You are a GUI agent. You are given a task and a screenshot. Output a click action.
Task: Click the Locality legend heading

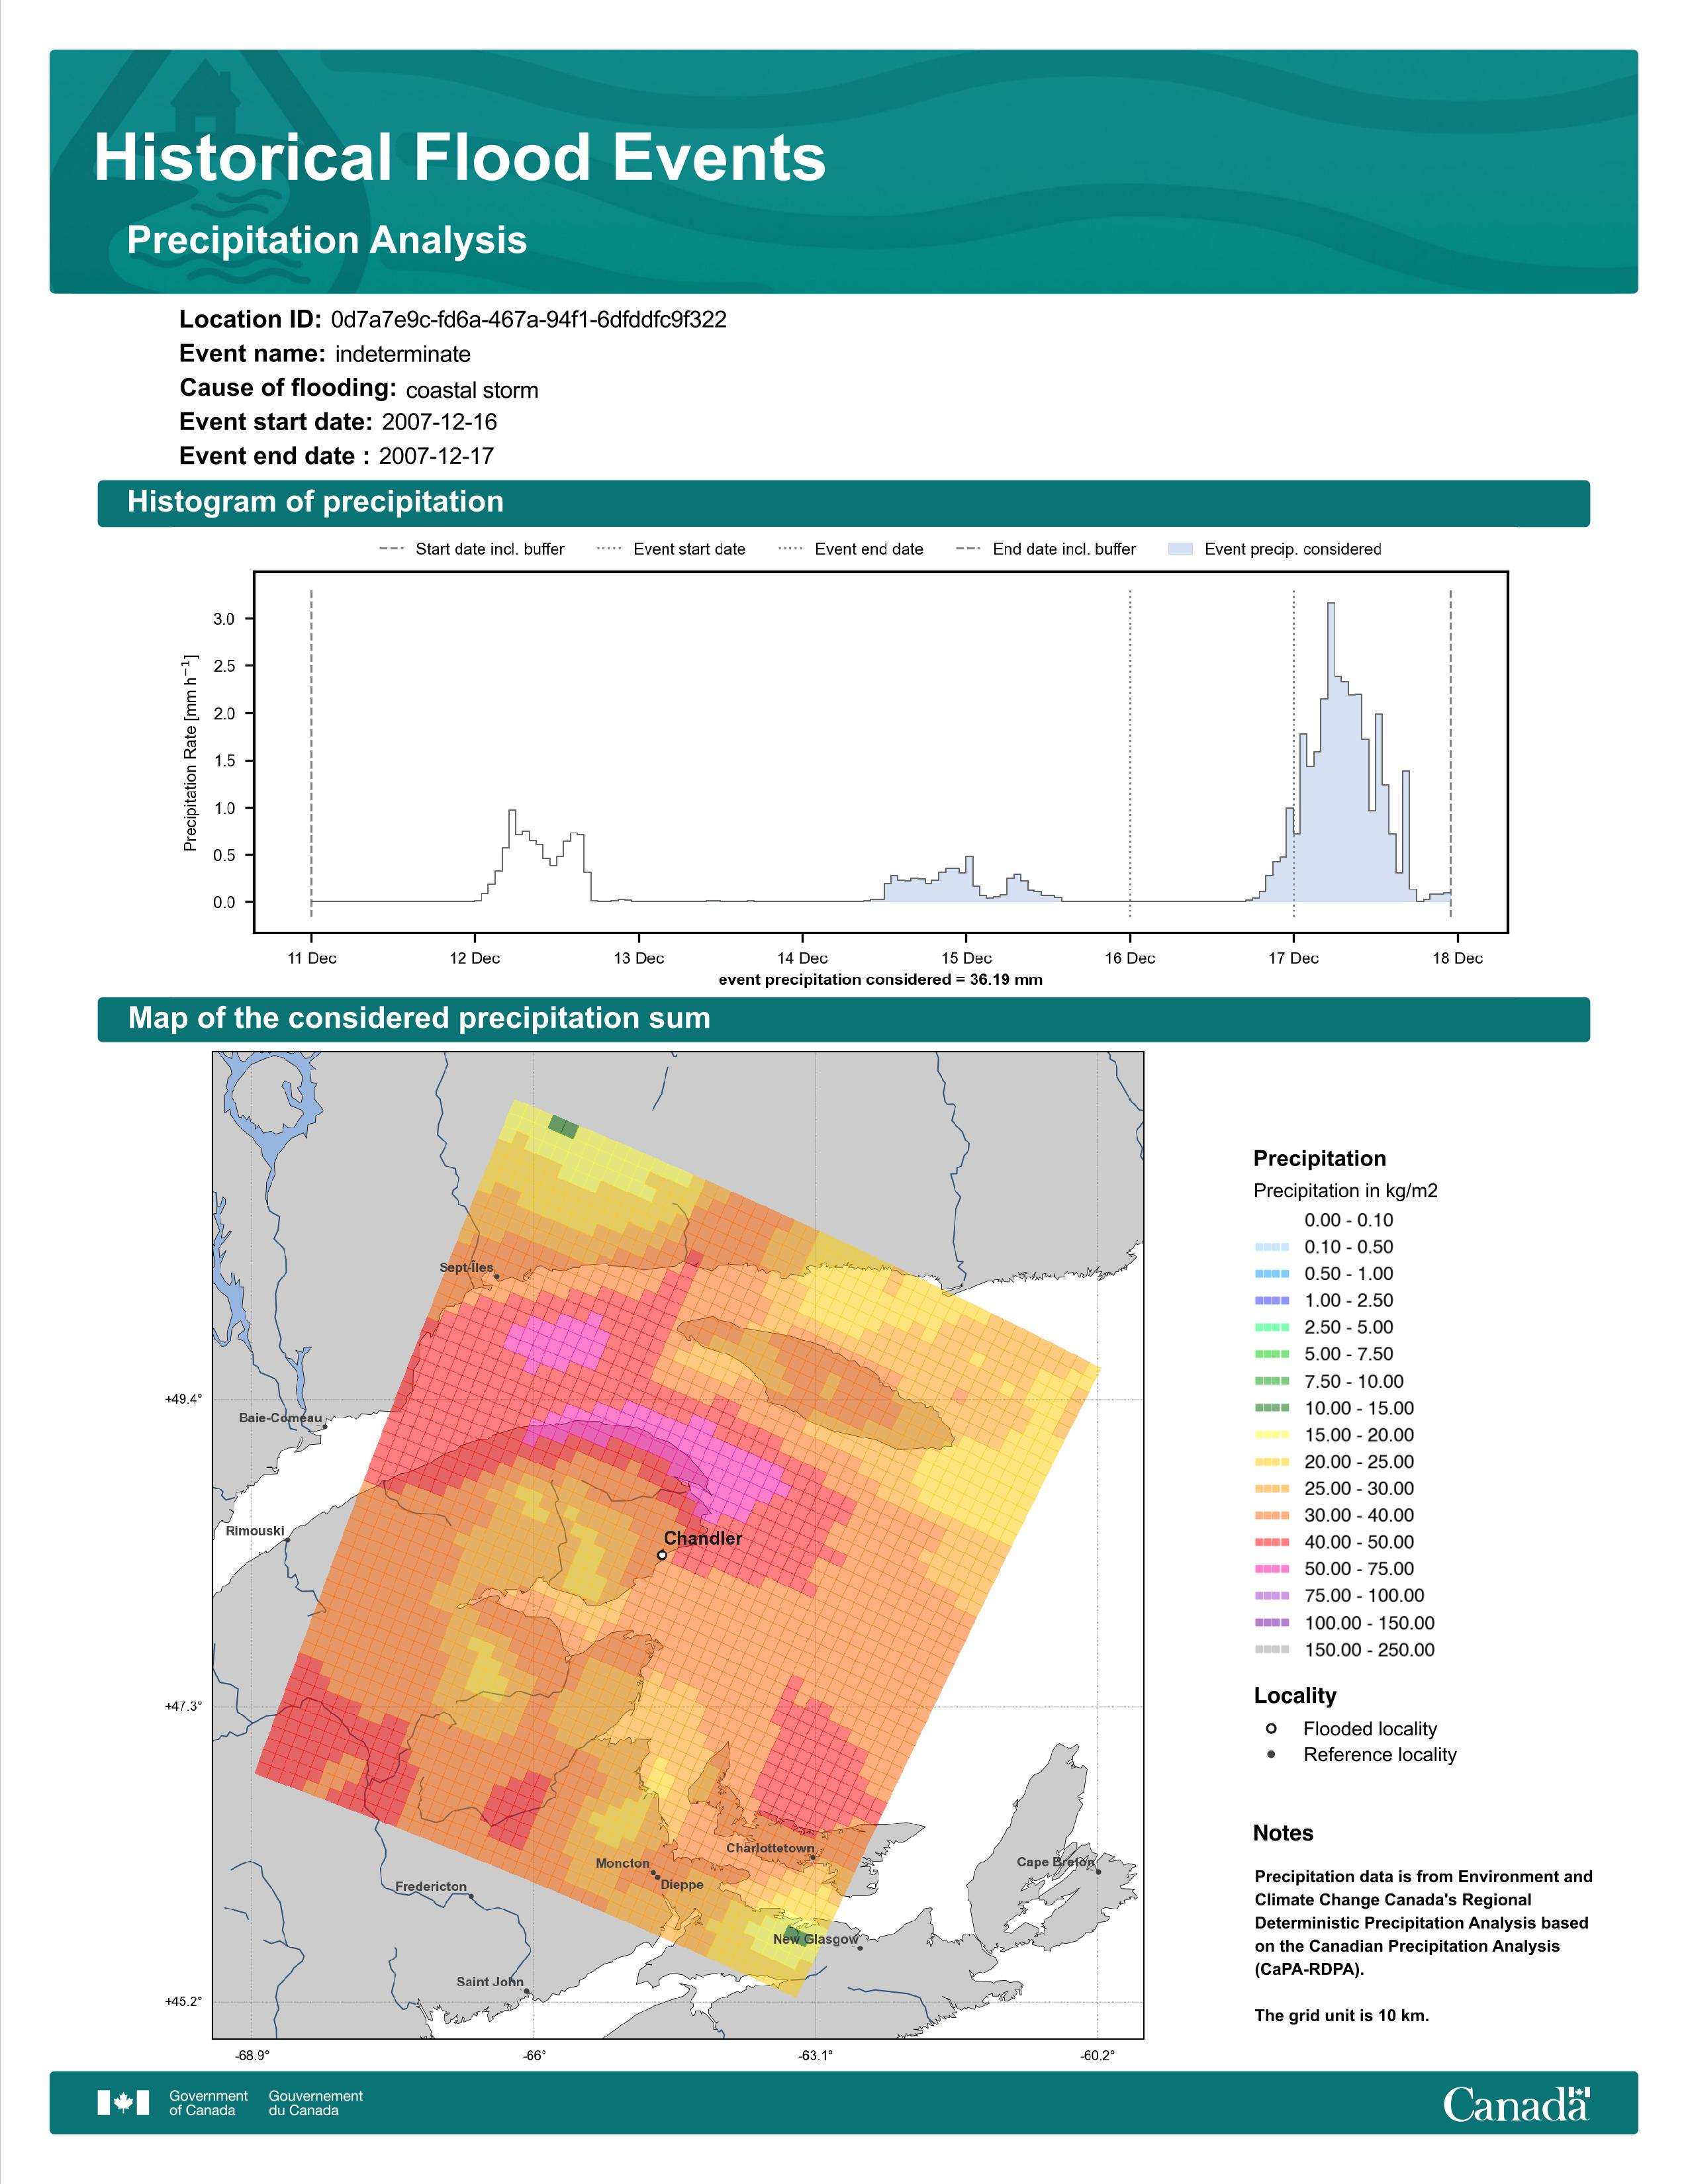pyautogui.click(x=1295, y=1696)
